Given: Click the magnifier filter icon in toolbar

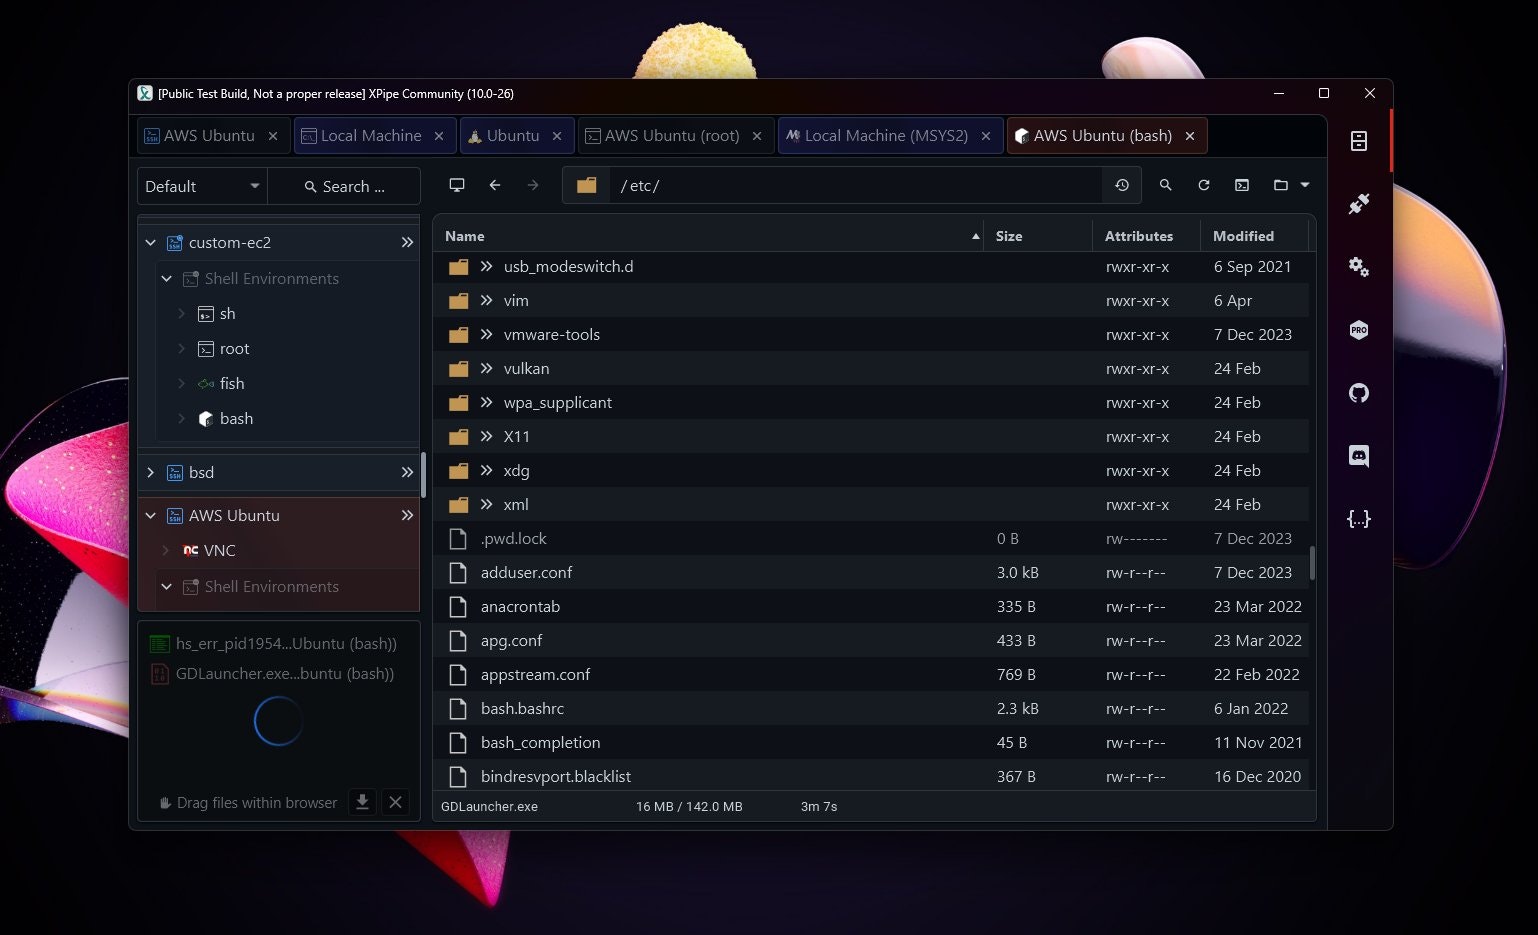Looking at the screenshot, I should 1165,185.
